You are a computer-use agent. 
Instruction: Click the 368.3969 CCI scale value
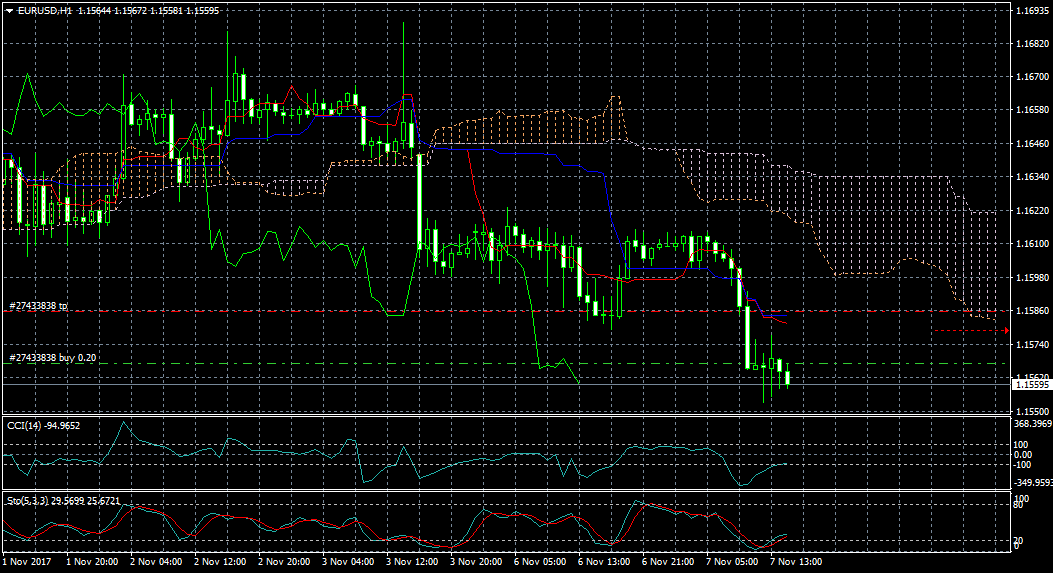1032,424
